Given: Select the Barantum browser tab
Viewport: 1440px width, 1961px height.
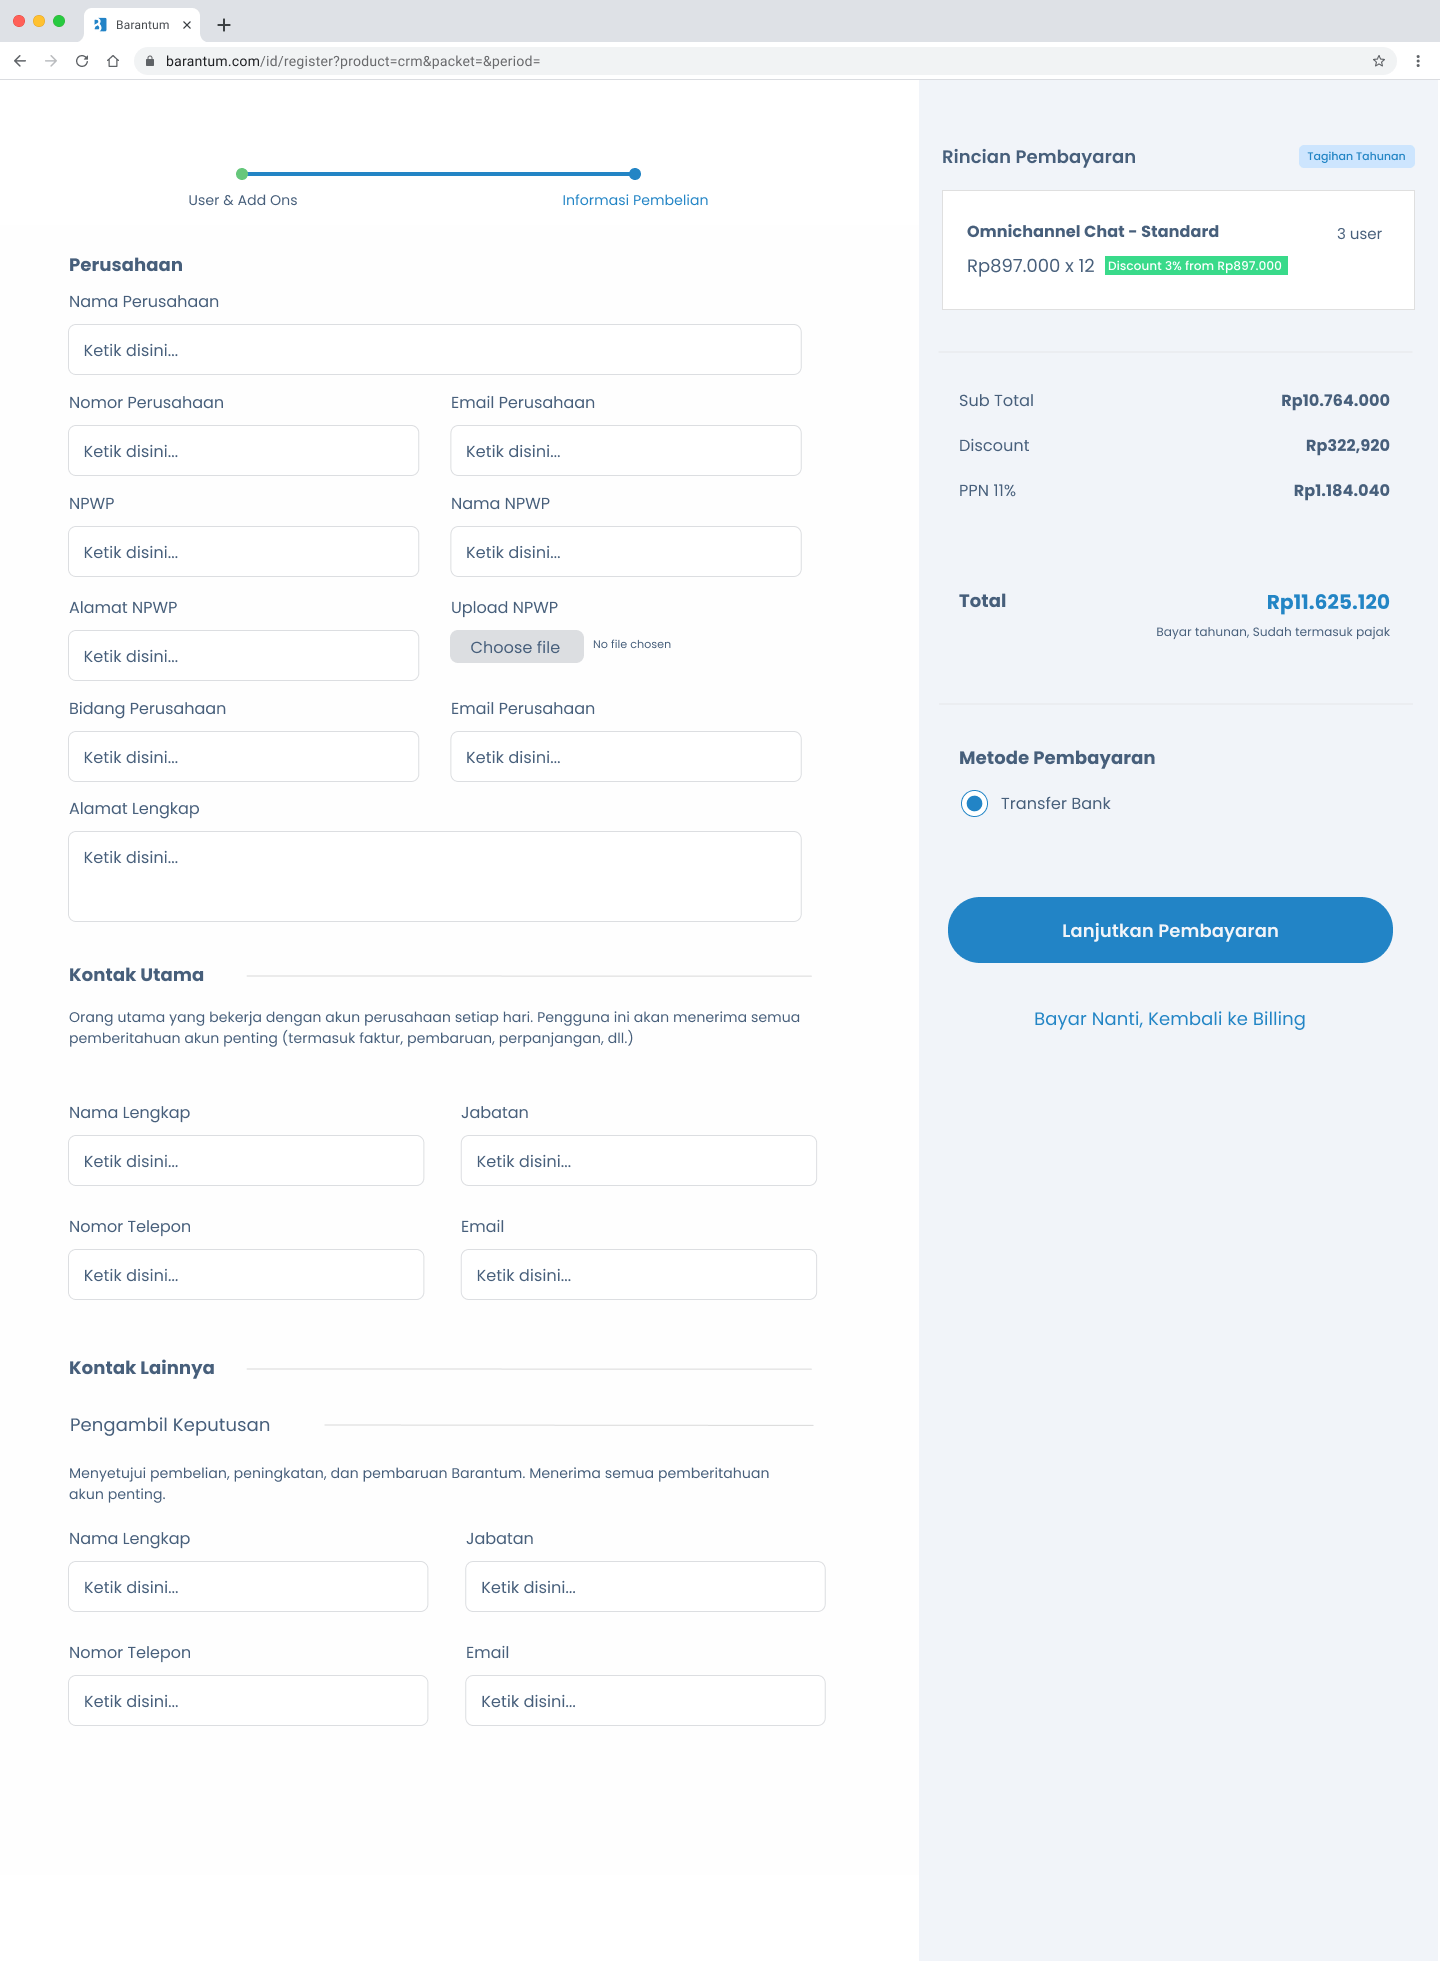Looking at the screenshot, I should pyautogui.click(x=142, y=25).
